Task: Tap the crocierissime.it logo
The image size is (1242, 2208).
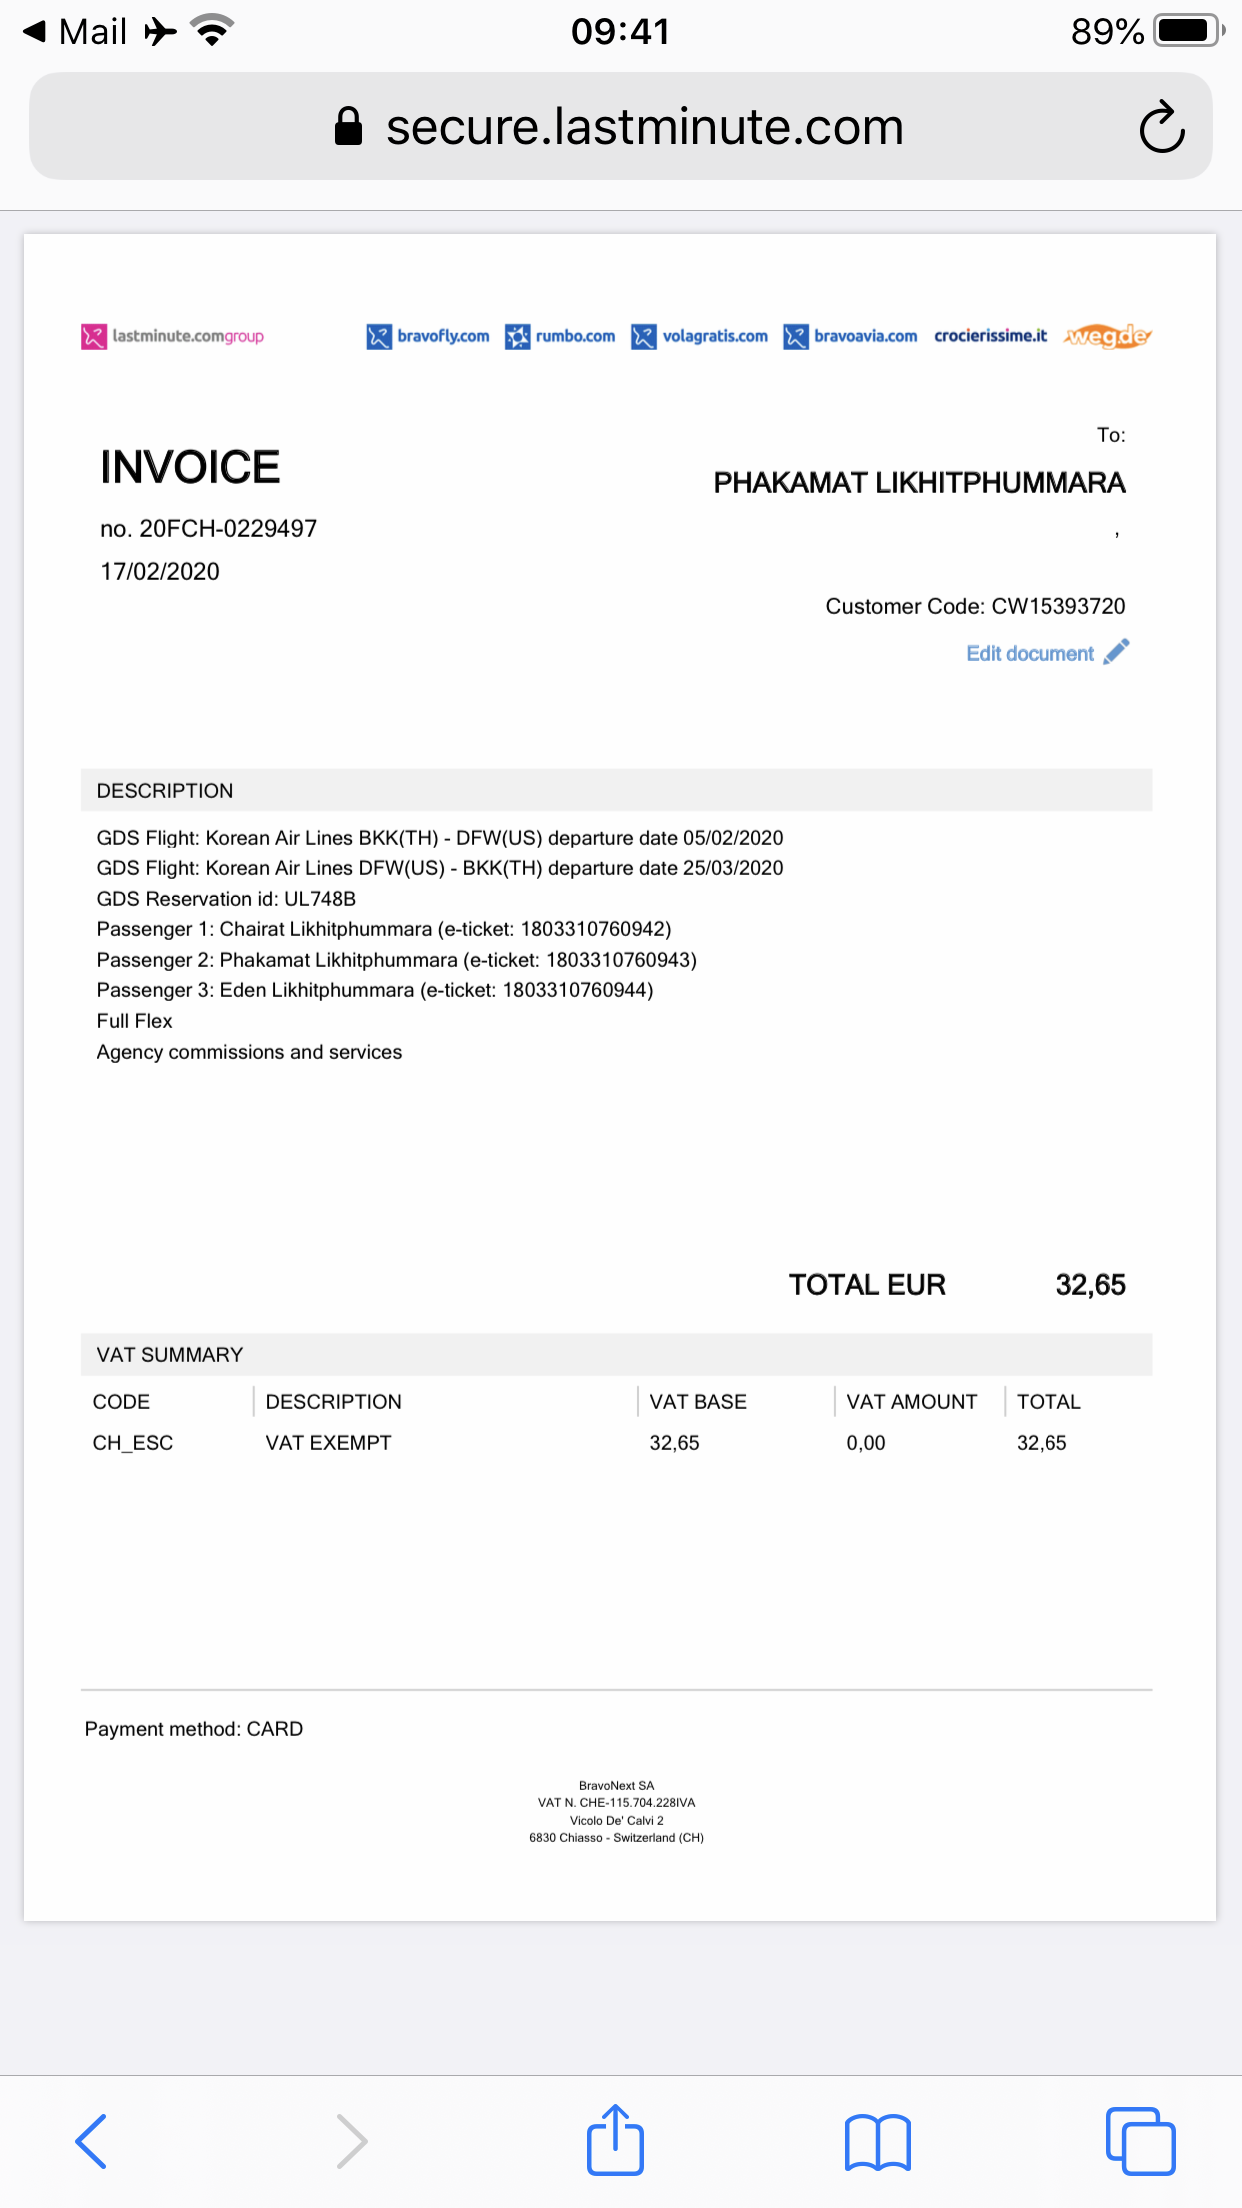Action: (990, 336)
